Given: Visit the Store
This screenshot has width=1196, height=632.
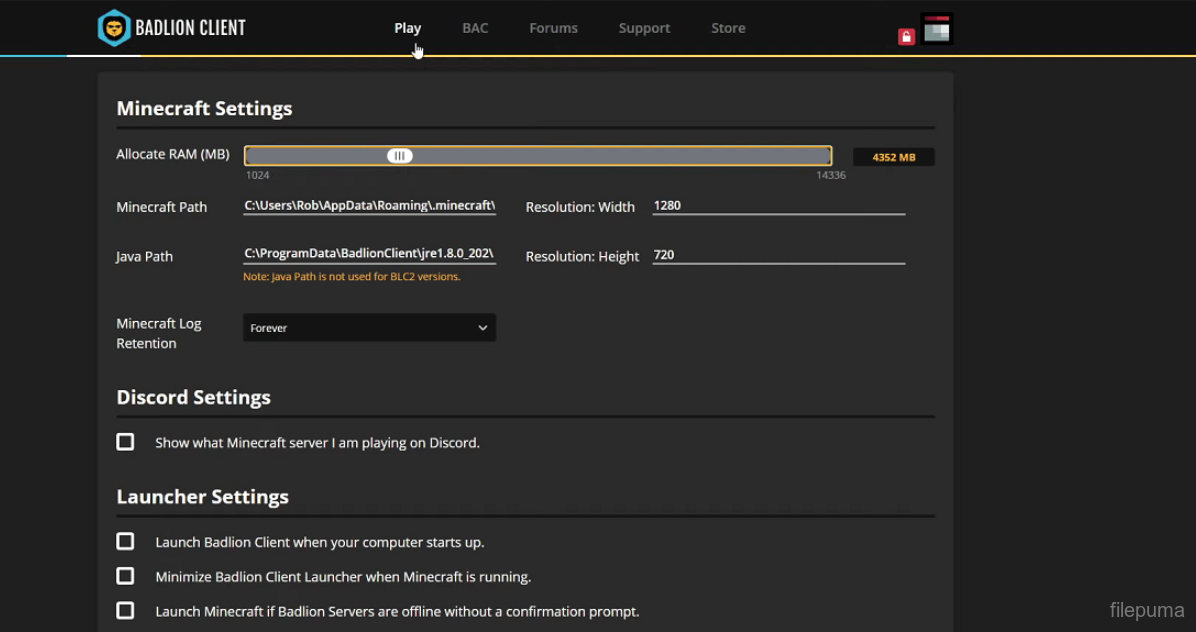Looking at the screenshot, I should pos(728,27).
